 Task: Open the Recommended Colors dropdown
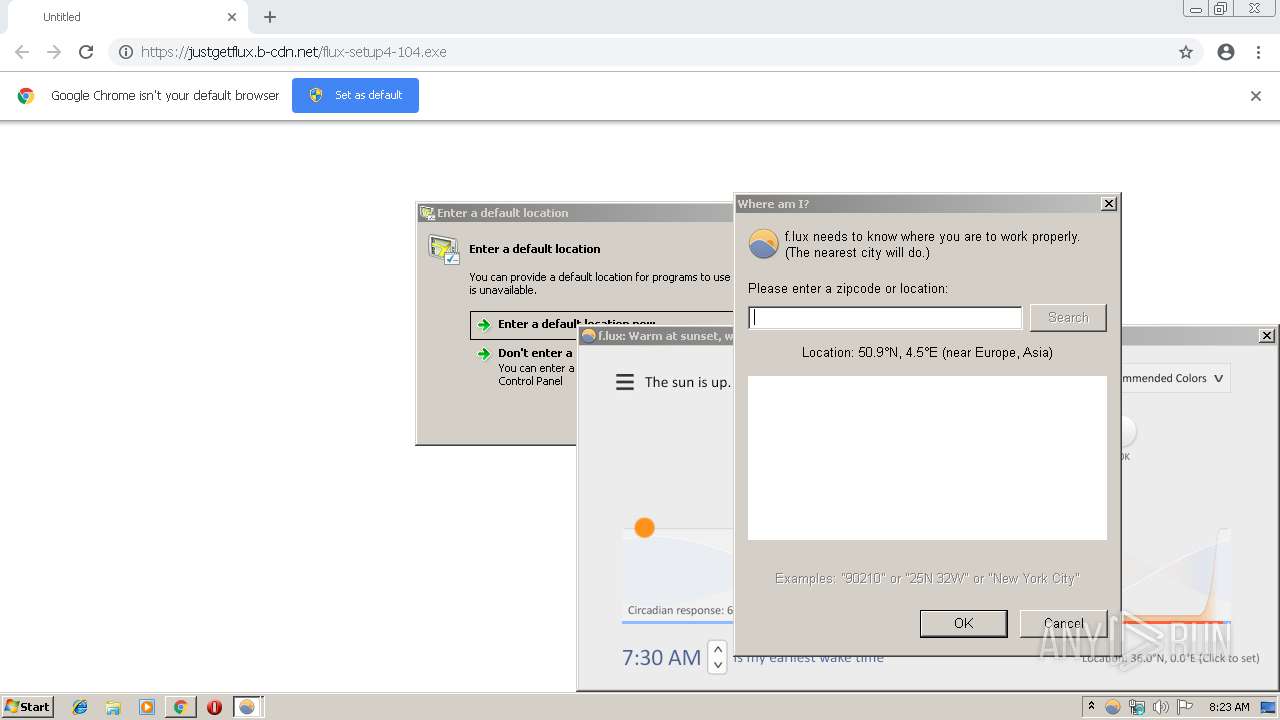click(1175, 378)
